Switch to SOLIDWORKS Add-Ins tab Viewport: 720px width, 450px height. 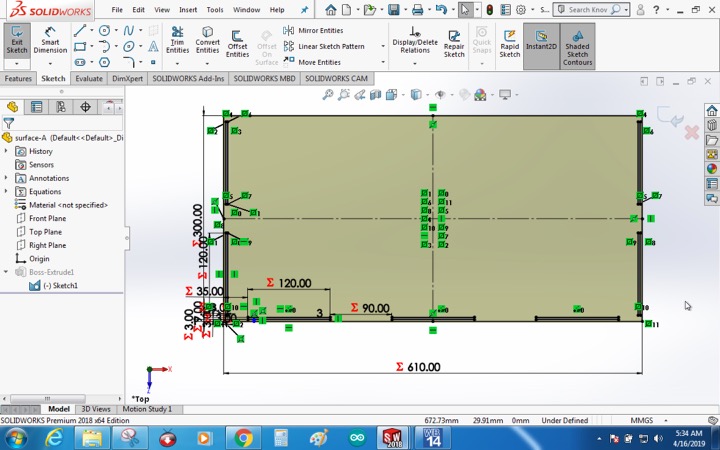coord(188,79)
